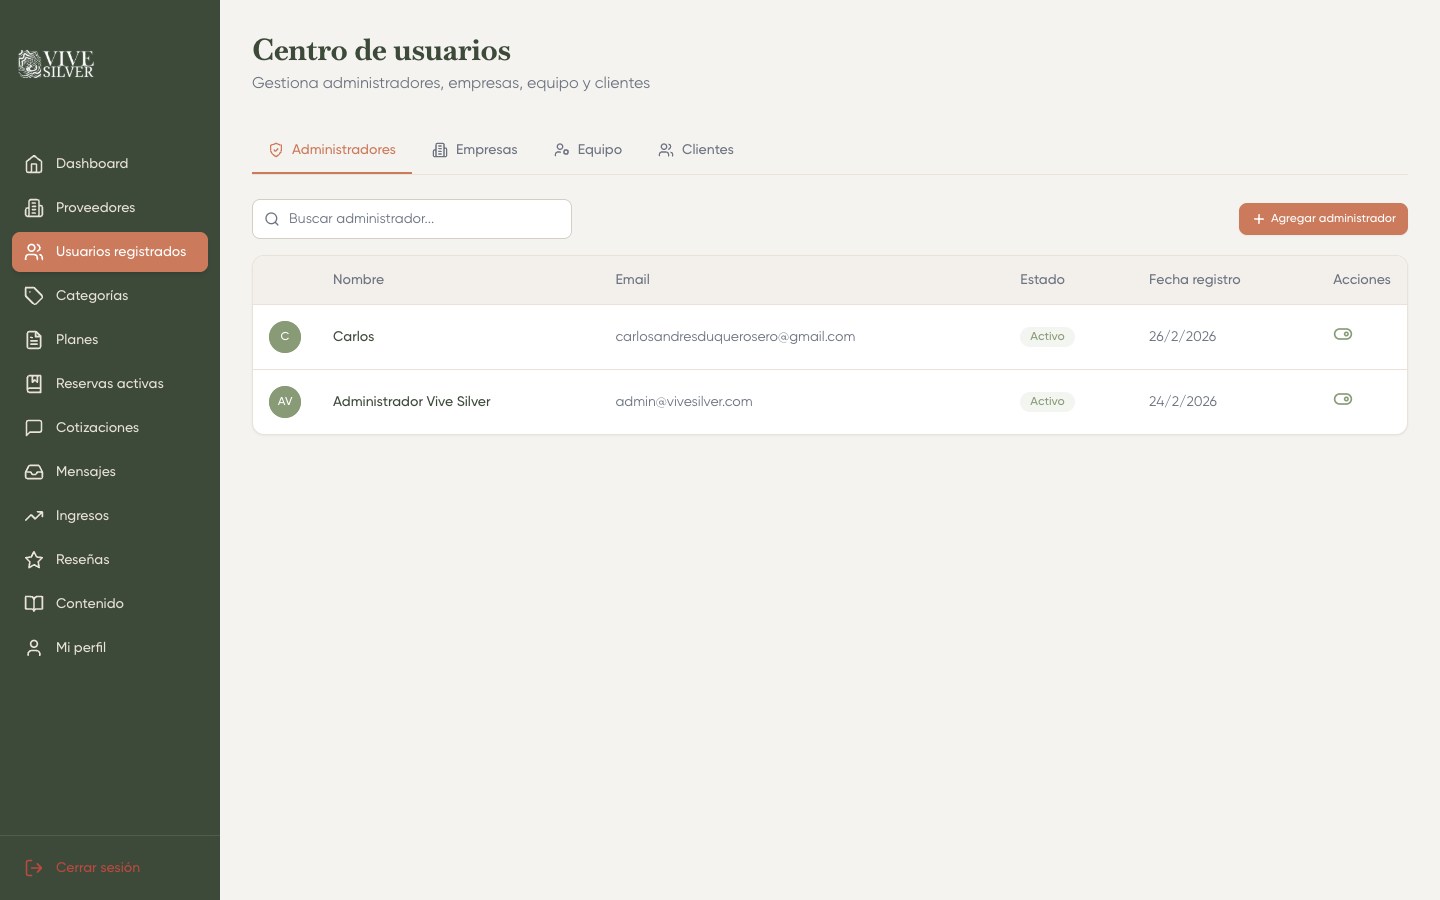Image resolution: width=1440 pixels, height=900 pixels.
Task: Open Mensajes using the inbox icon
Action: [34, 471]
